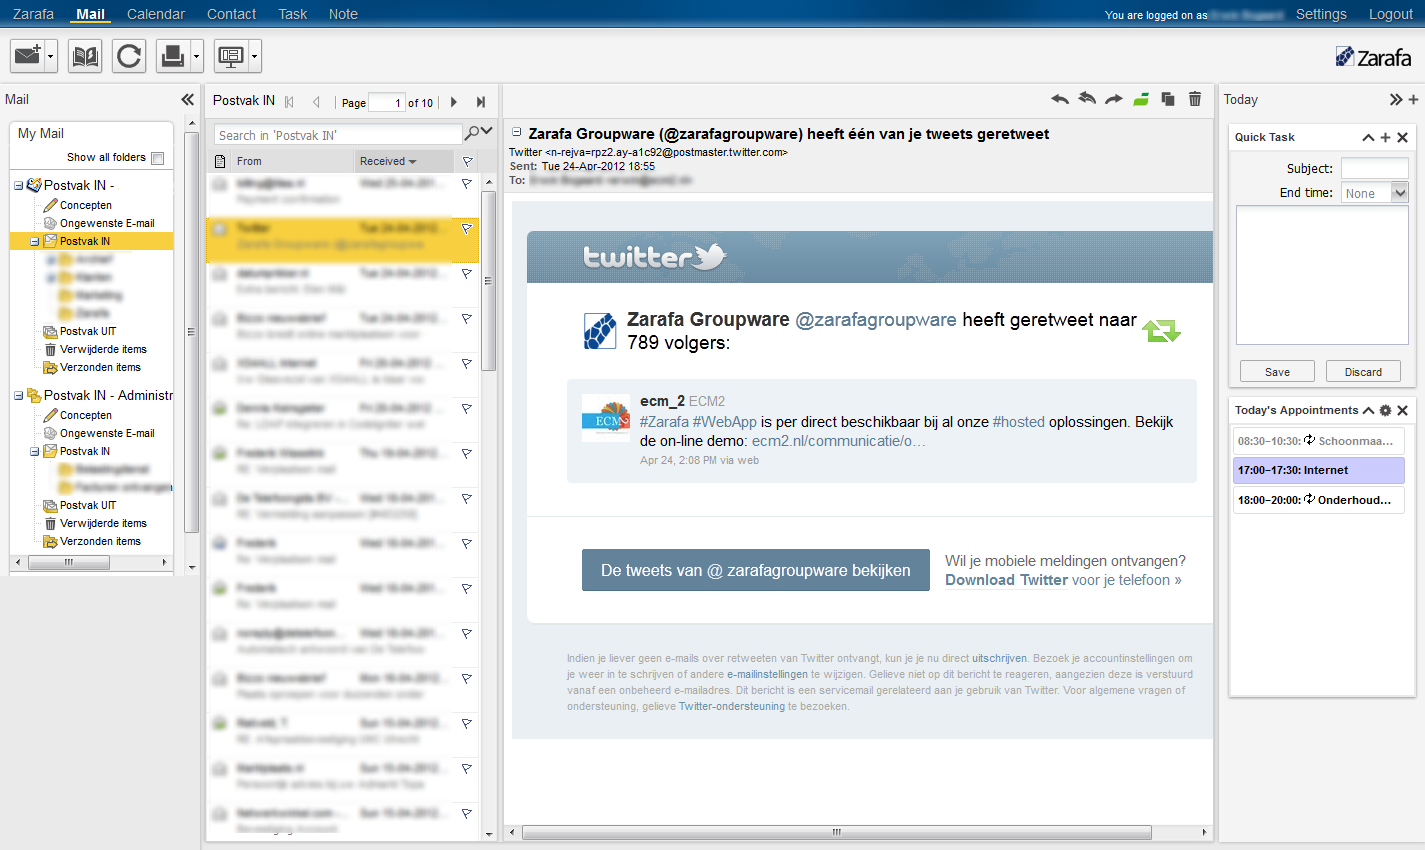The image size is (1425, 850).
Task: Open Today's Appointments gear settings
Action: click(x=1385, y=410)
